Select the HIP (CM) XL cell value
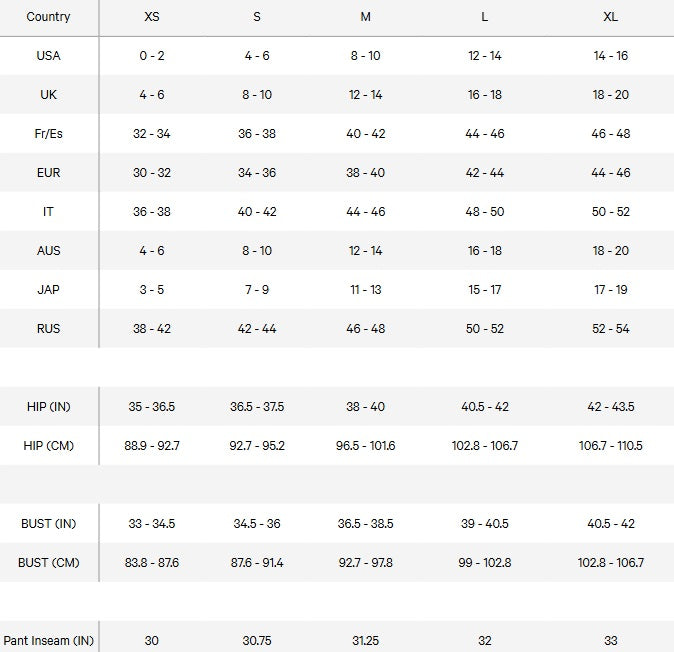674x652 pixels. click(610, 446)
